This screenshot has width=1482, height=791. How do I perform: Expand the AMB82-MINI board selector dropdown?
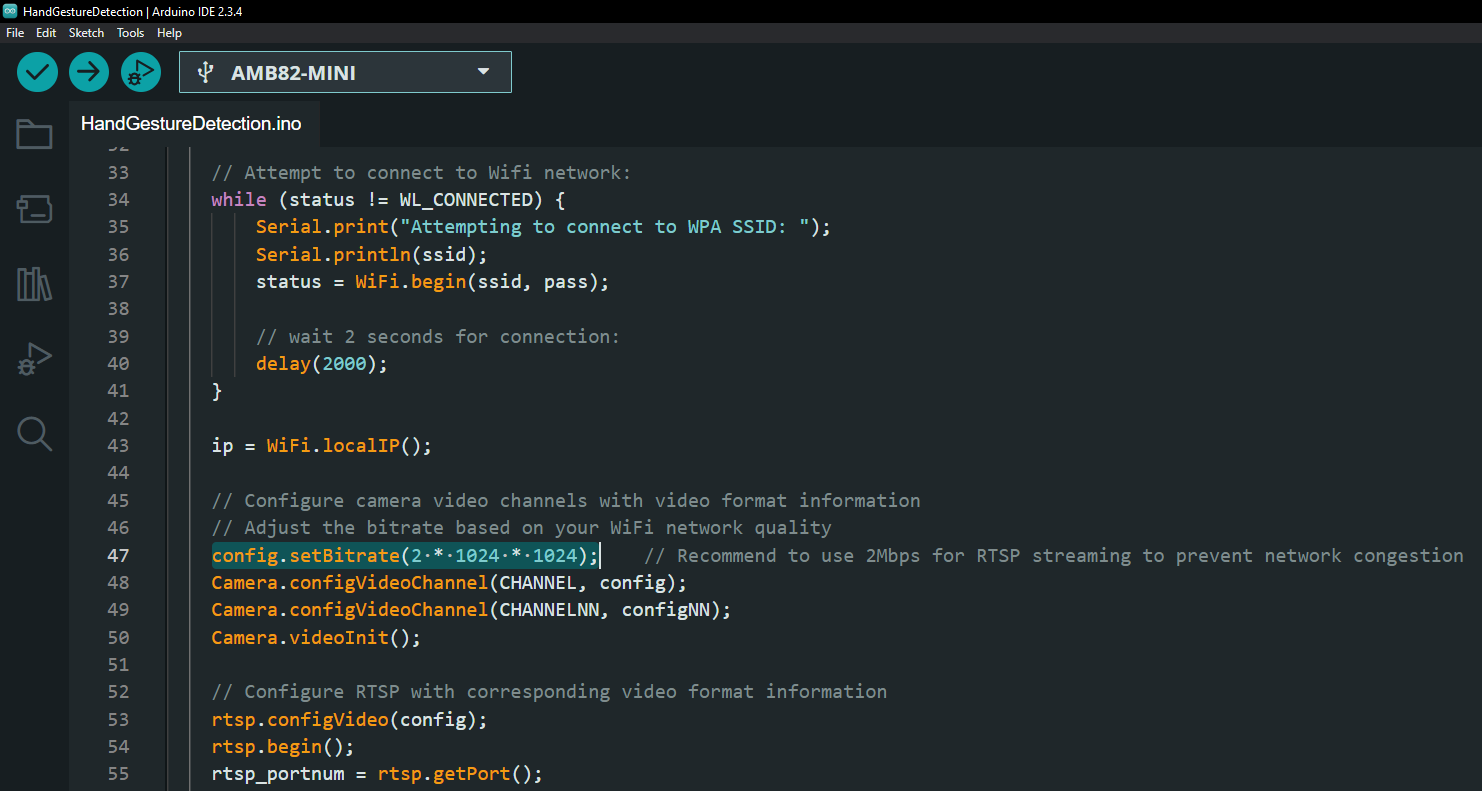[x=345, y=73]
